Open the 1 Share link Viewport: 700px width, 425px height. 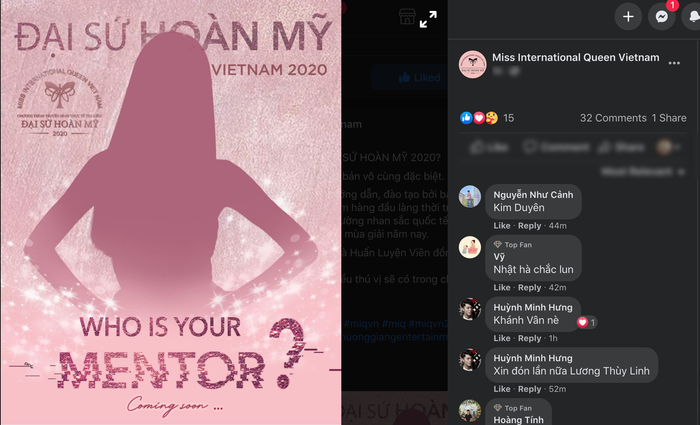[669, 118]
